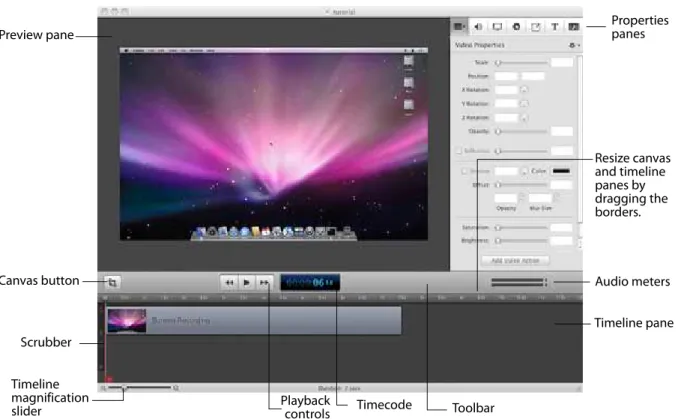Enable the Reflection checkbox

[459, 150]
